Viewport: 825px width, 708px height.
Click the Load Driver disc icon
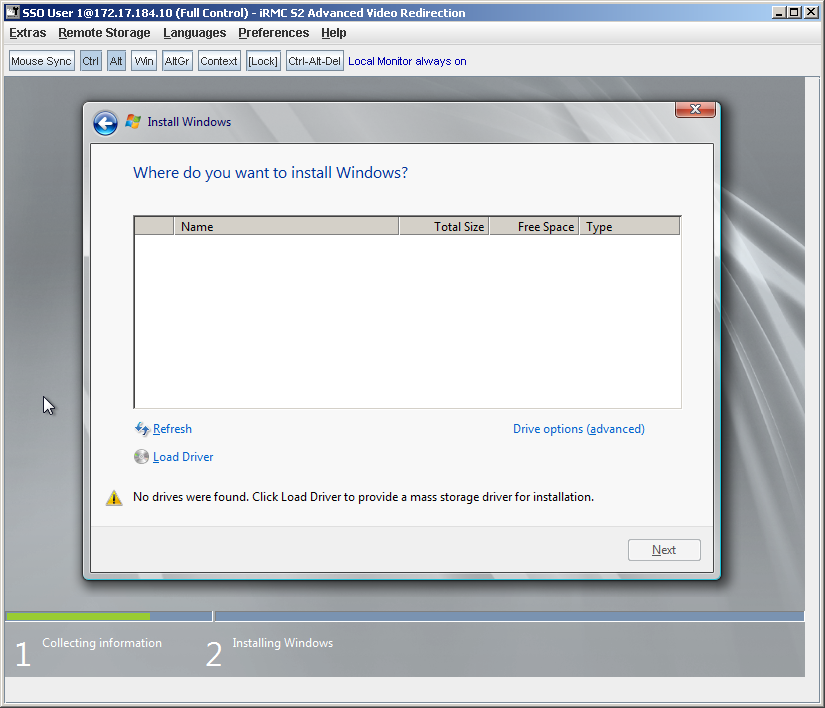(141, 457)
